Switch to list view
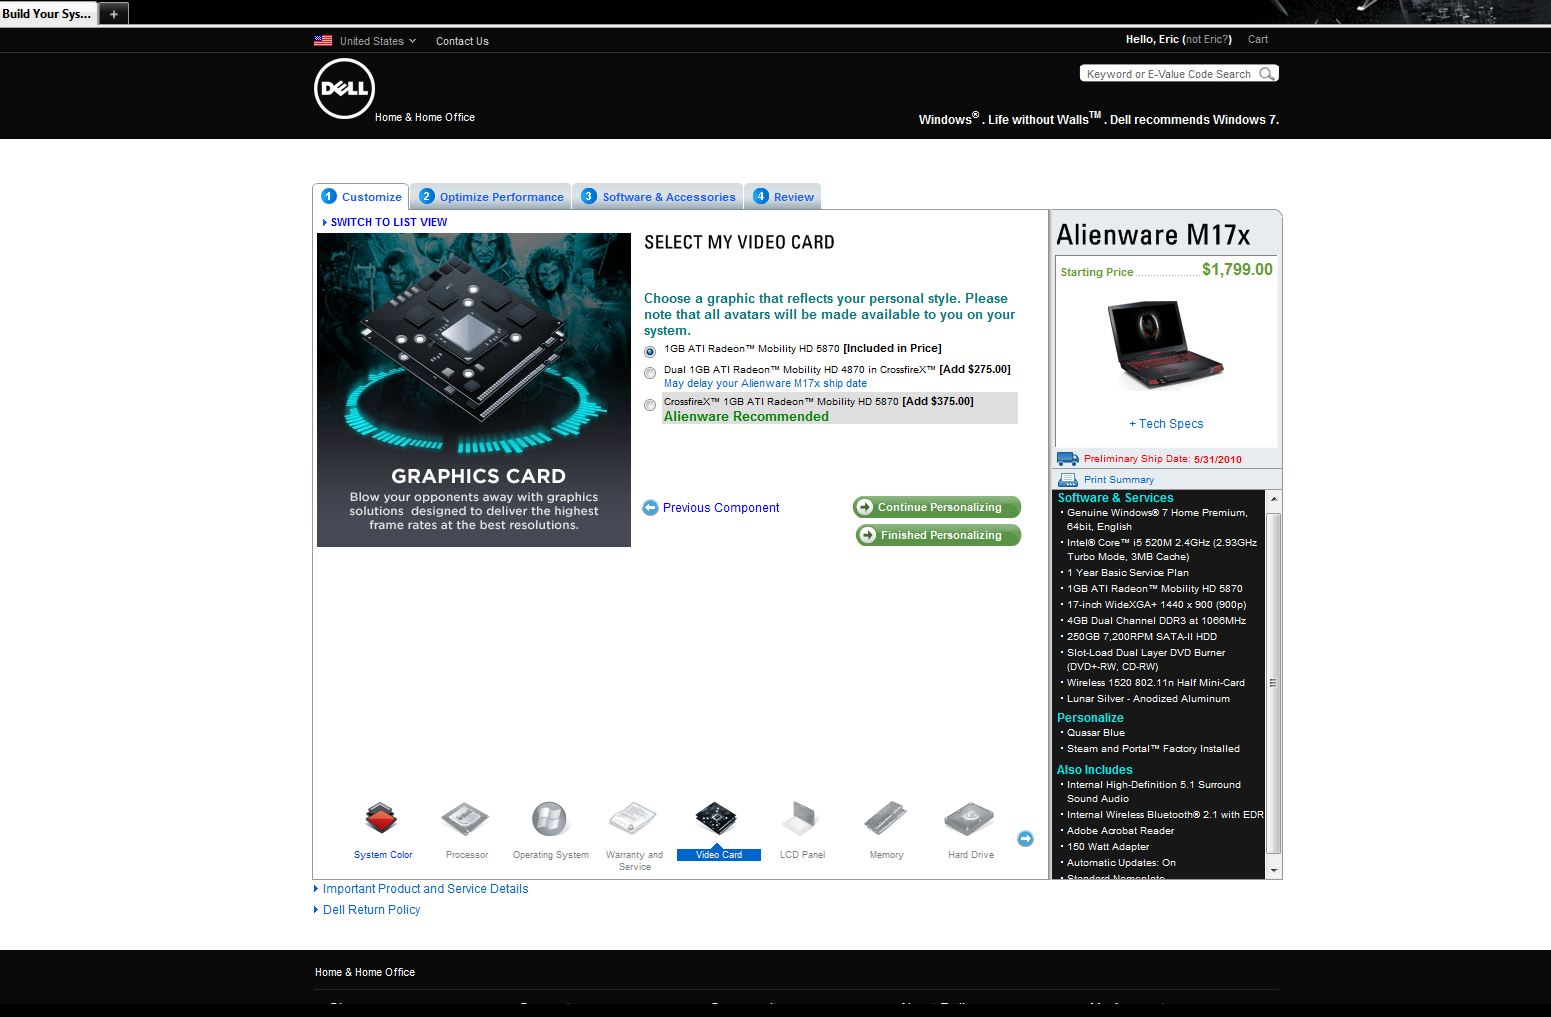1551x1017 pixels. coord(388,222)
